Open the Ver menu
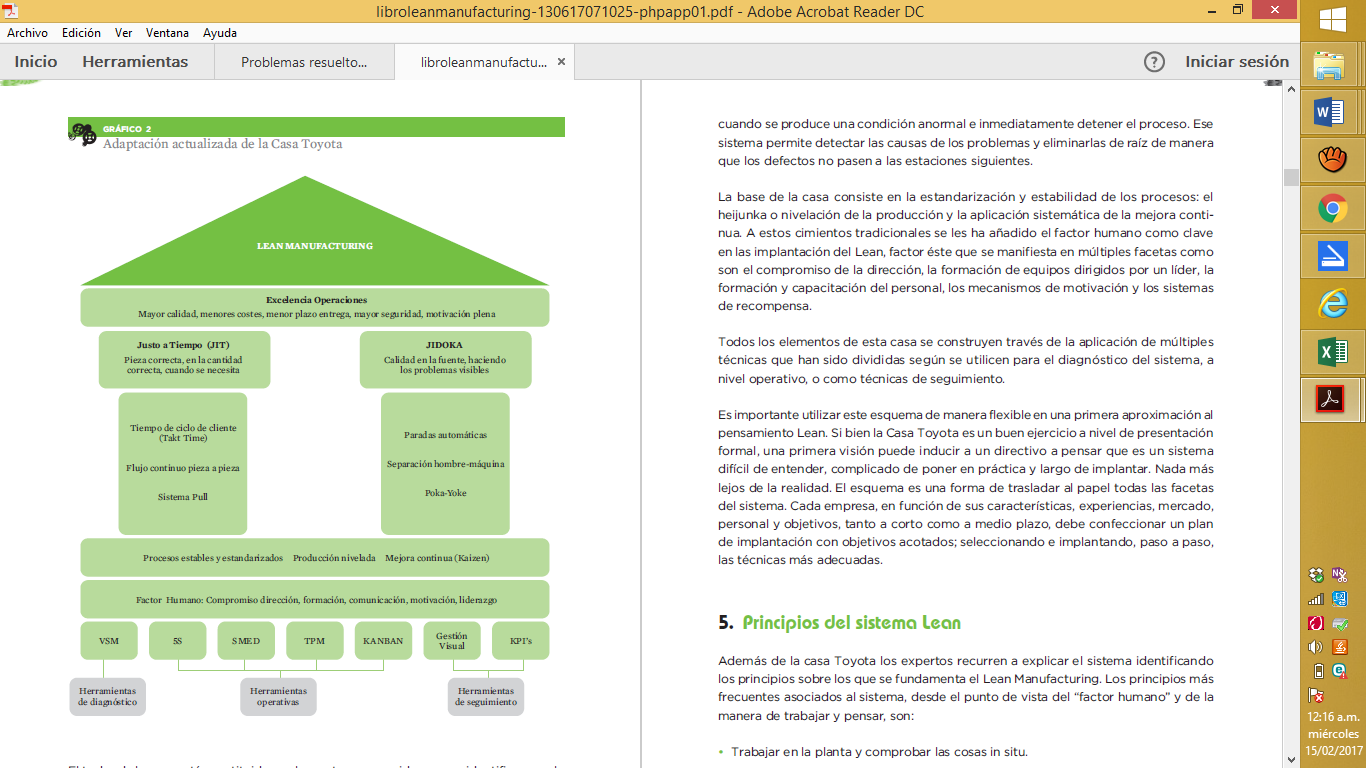The width and height of the screenshot is (1366, 768). coord(124,33)
